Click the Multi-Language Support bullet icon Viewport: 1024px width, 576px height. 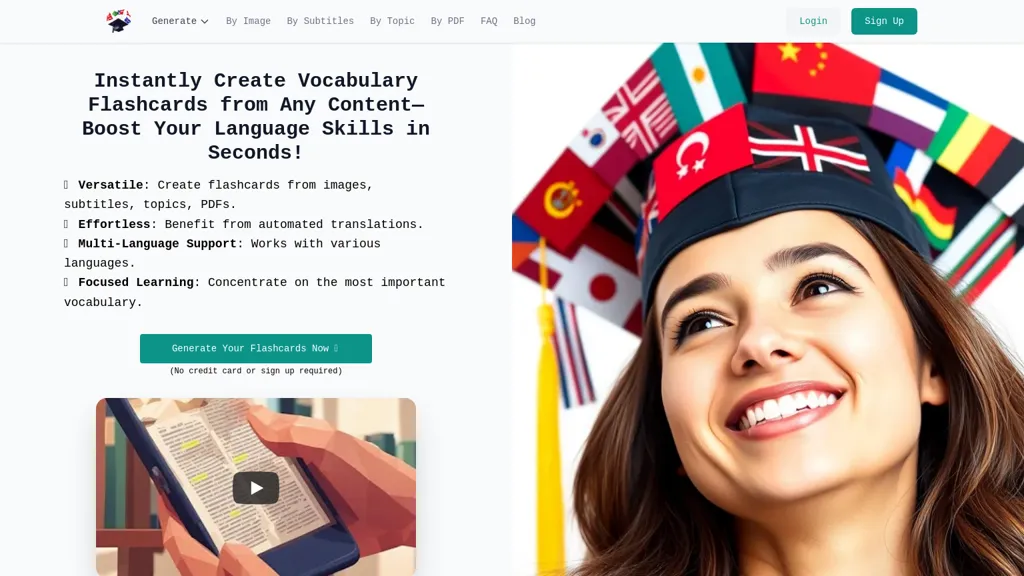coord(66,244)
